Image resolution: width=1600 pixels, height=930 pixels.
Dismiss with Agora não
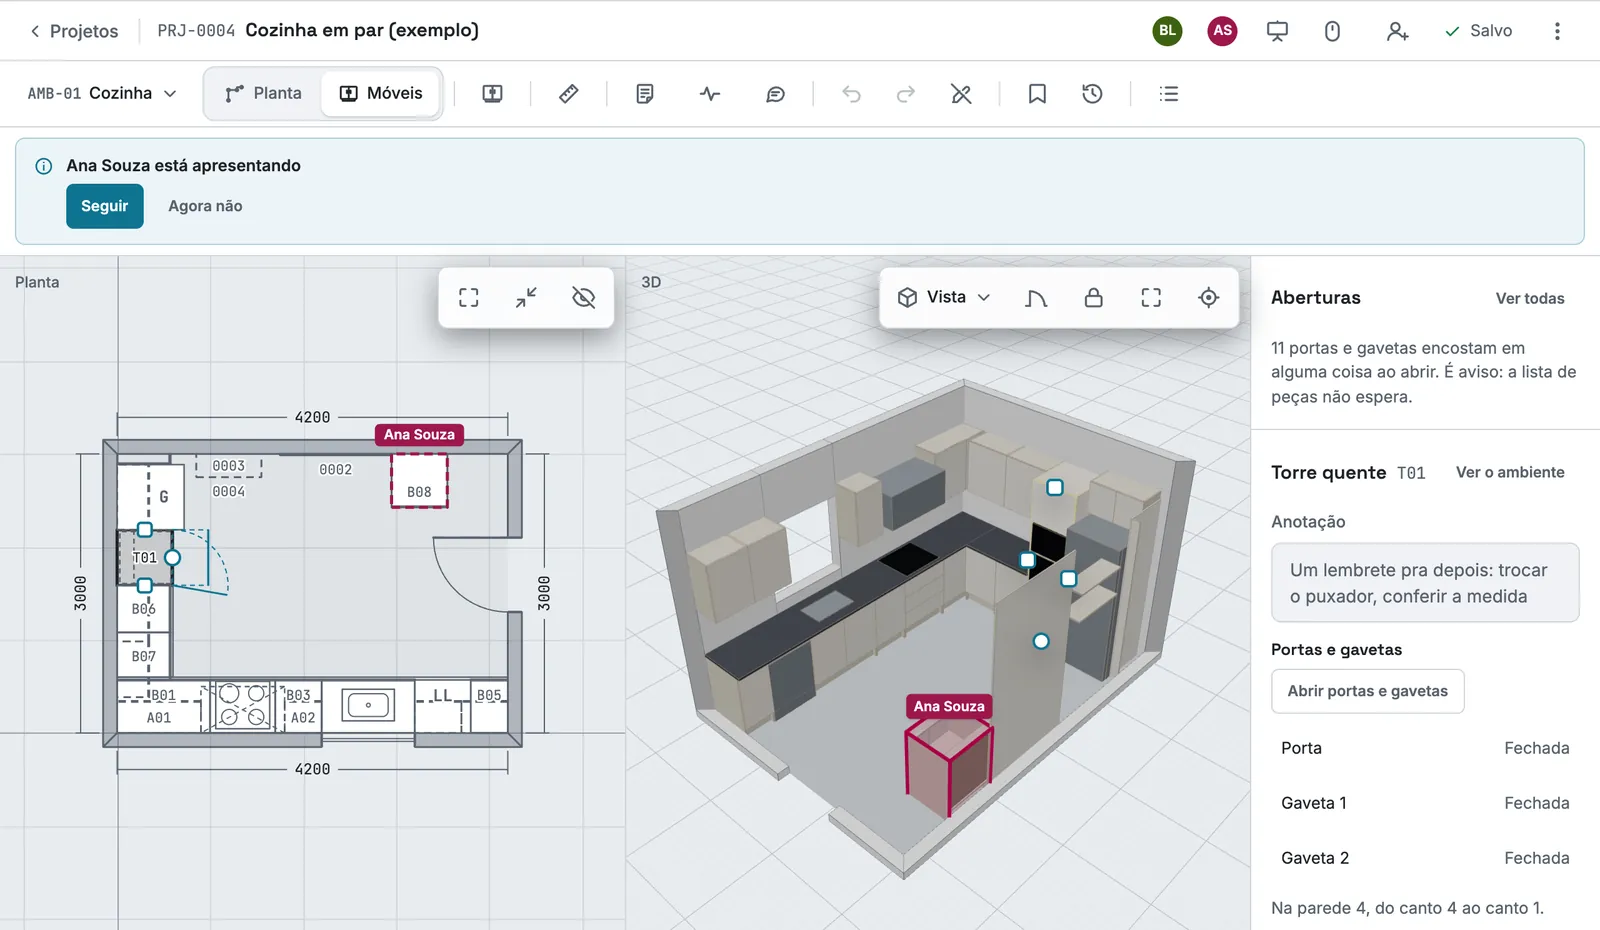(205, 206)
